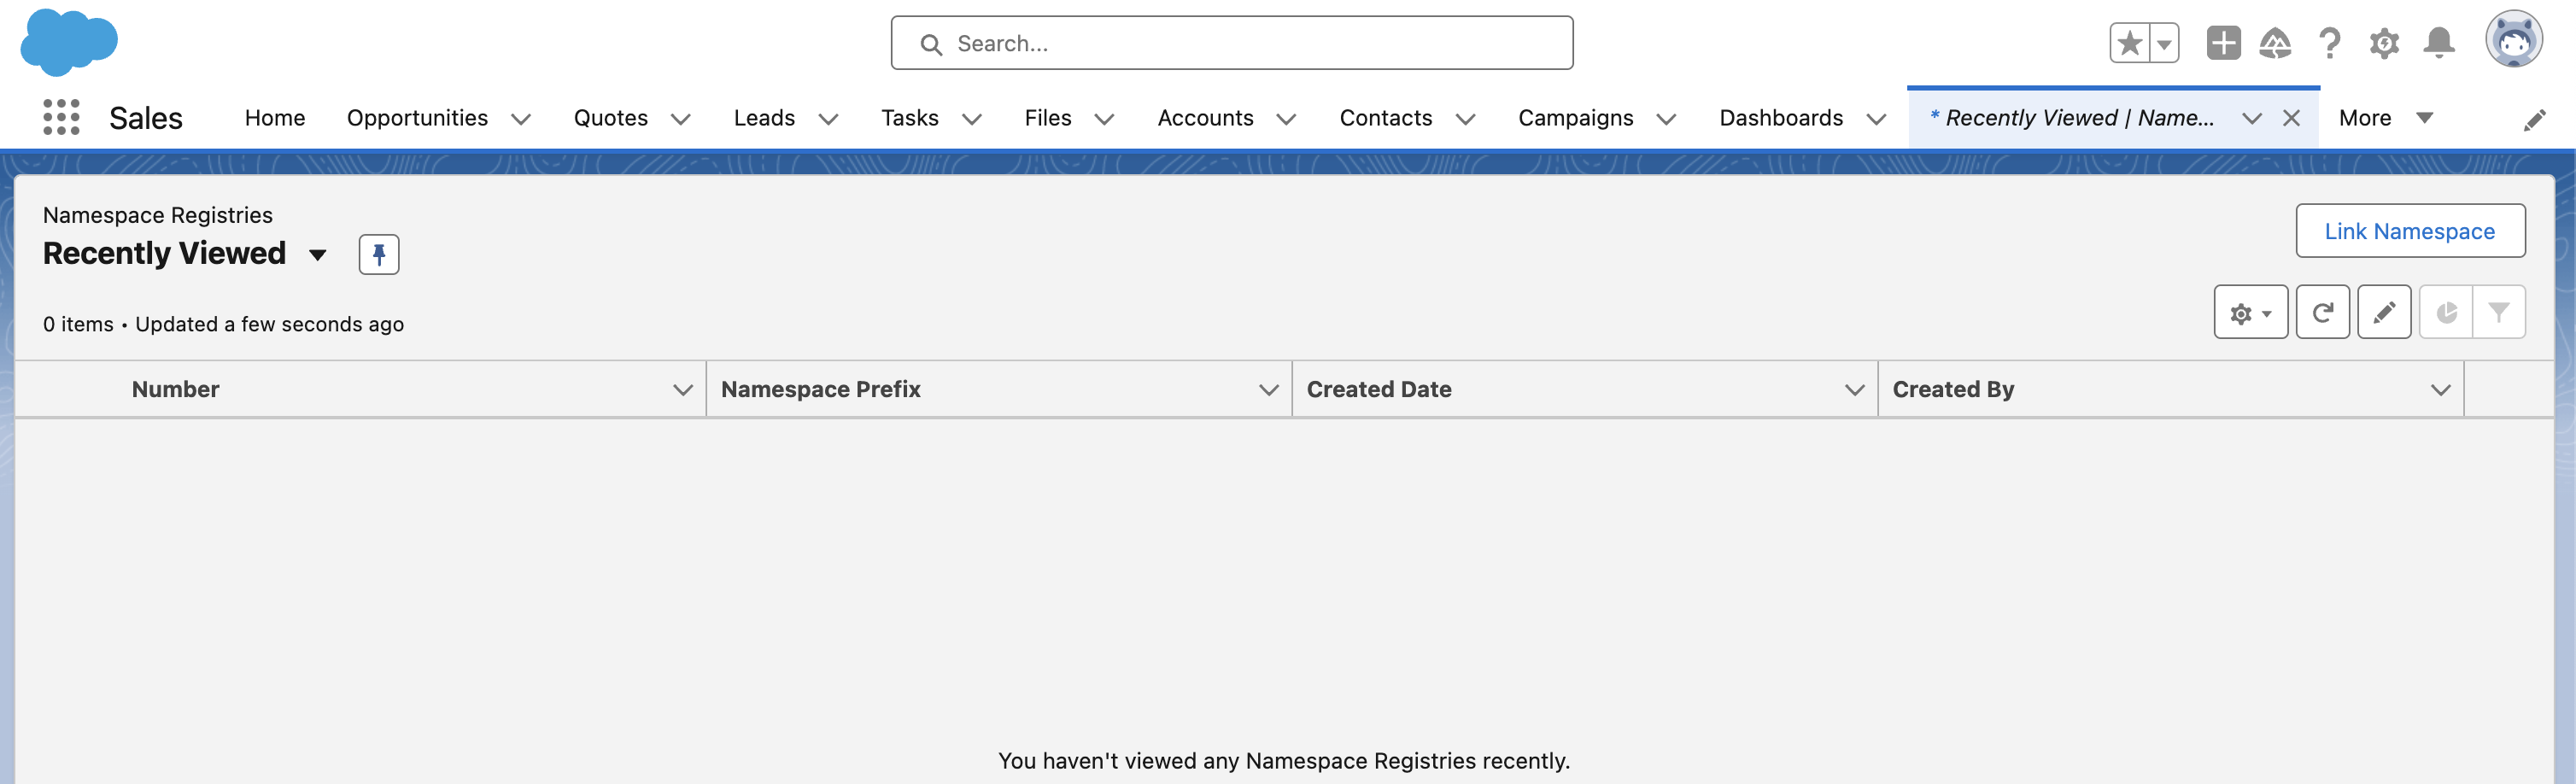The height and width of the screenshot is (784, 2576).
Task: Open Namespace Prefix column actions chevron
Action: [1269, 390]
